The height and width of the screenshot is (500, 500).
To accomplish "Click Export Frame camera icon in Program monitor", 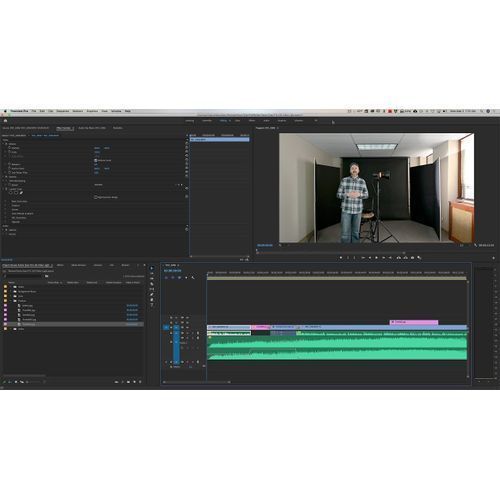I will pyautogui.click(x=412, y=258).
